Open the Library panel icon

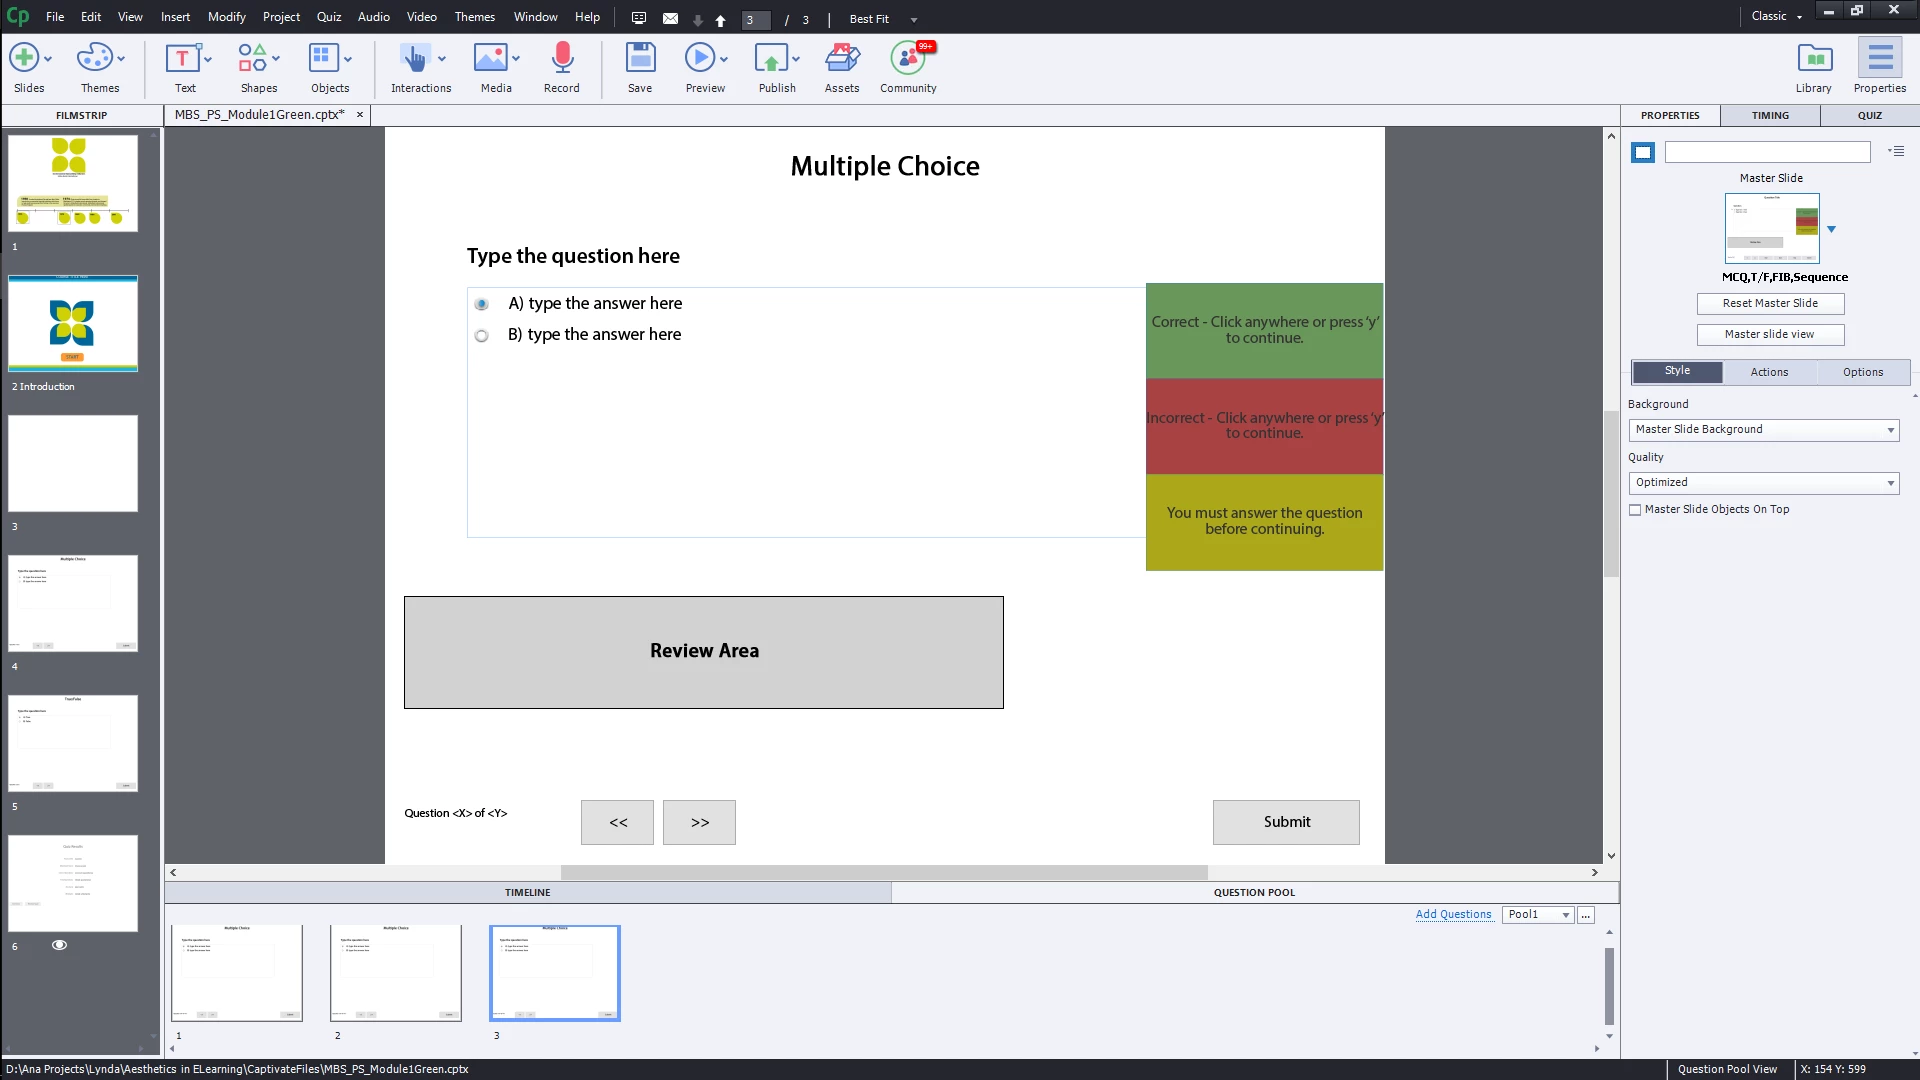click(x=1814, y=59)
